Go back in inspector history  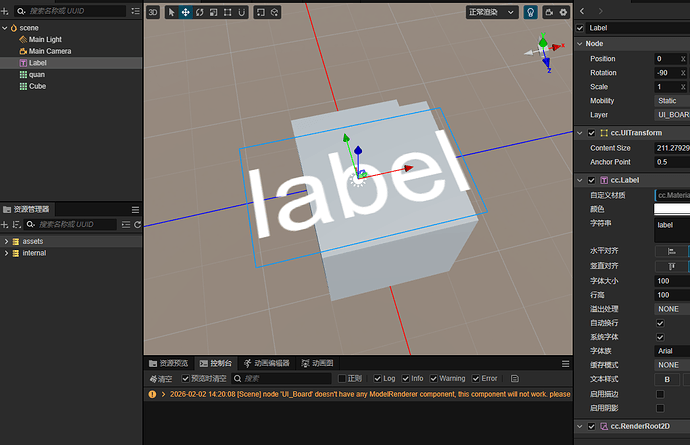tap(582, 11)
